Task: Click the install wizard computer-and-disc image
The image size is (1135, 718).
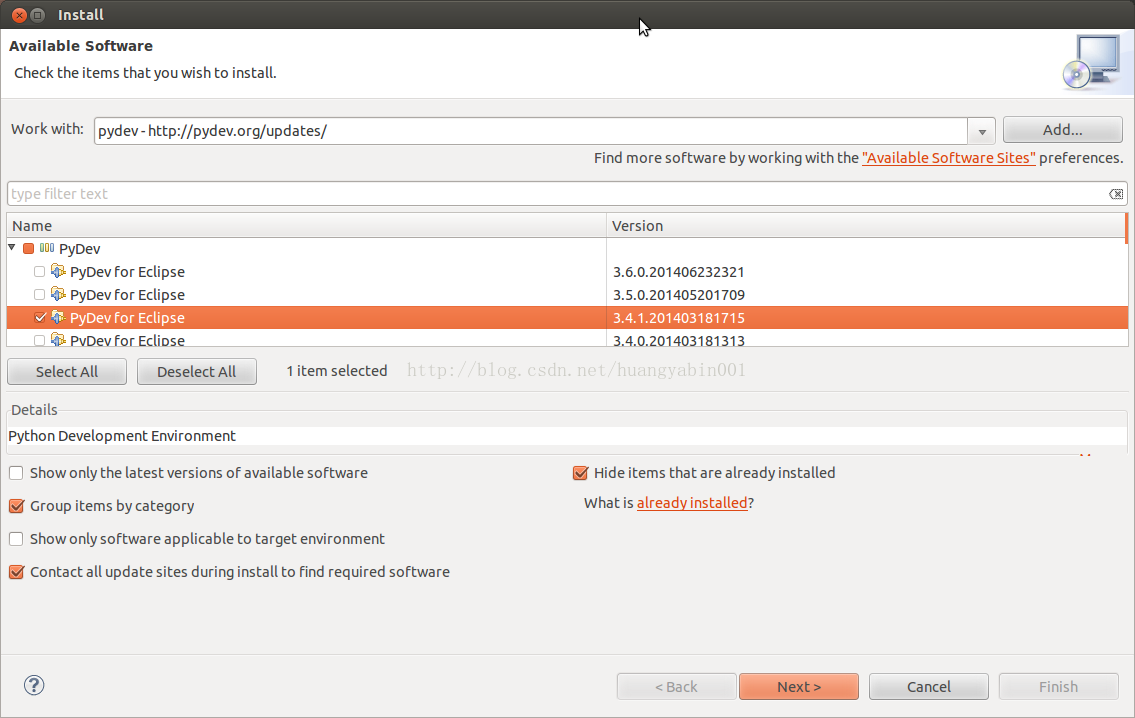Action: click(1093, 62)
